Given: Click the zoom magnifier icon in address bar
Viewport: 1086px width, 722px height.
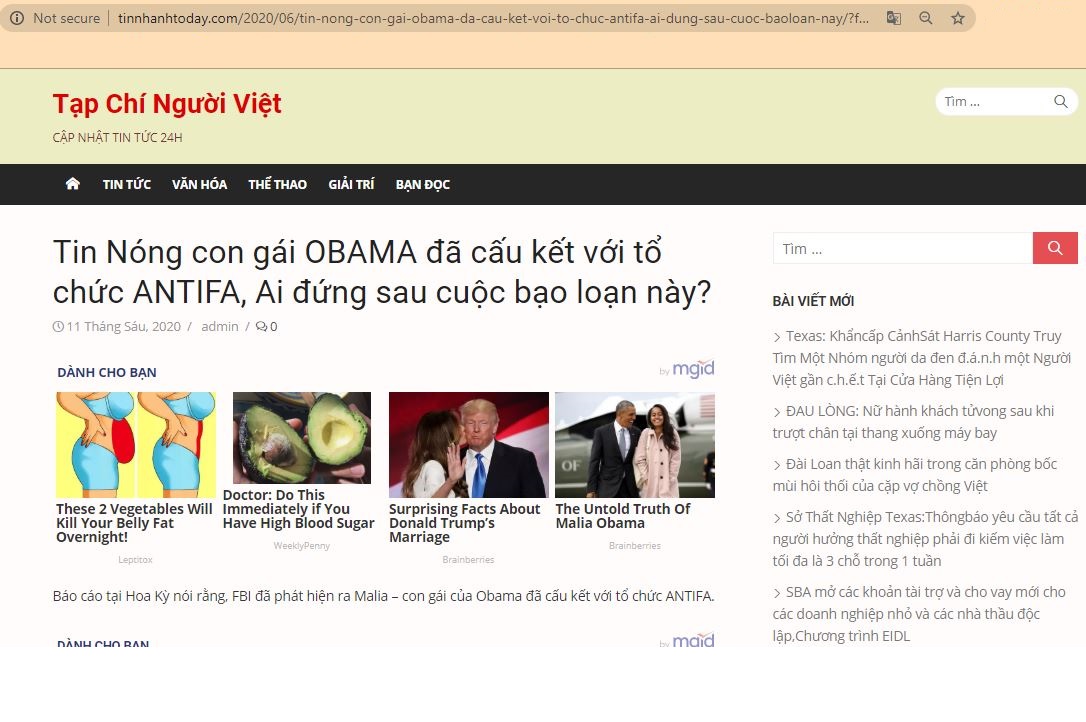Looking at the screenshot, I should click(x=926, y=18).
